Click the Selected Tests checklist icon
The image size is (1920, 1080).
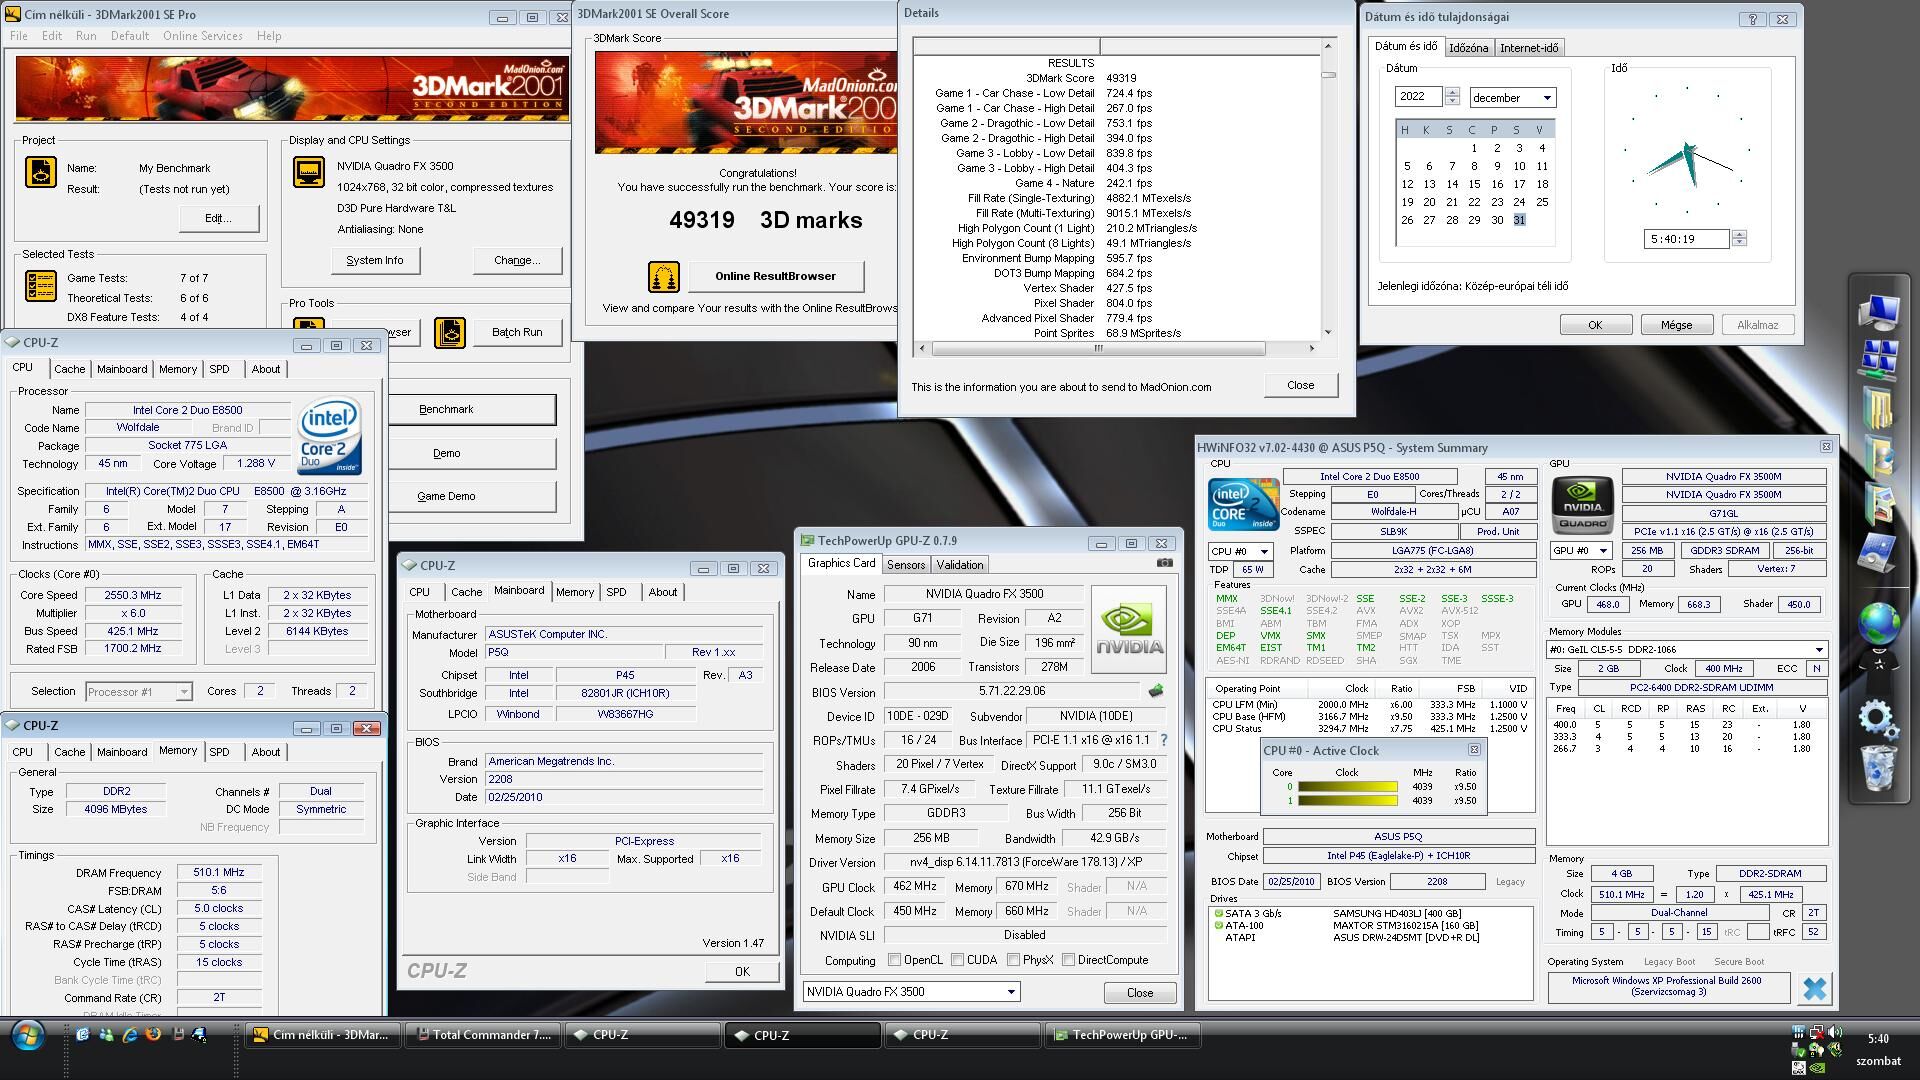[x=41, y=286]
